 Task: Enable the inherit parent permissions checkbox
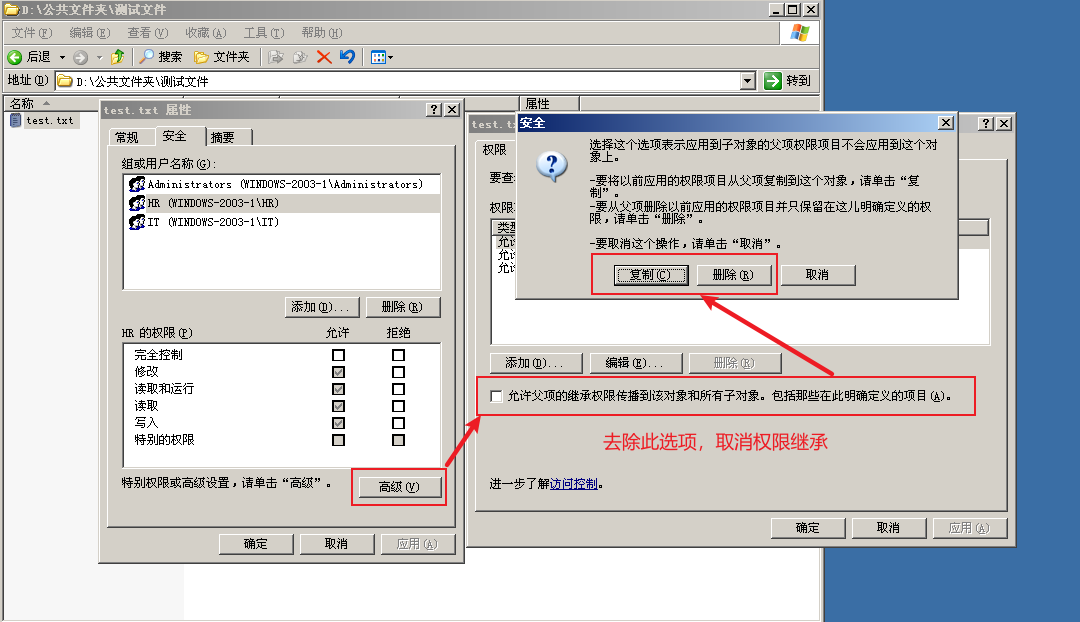pyautogui.click(x=497, y=397)
